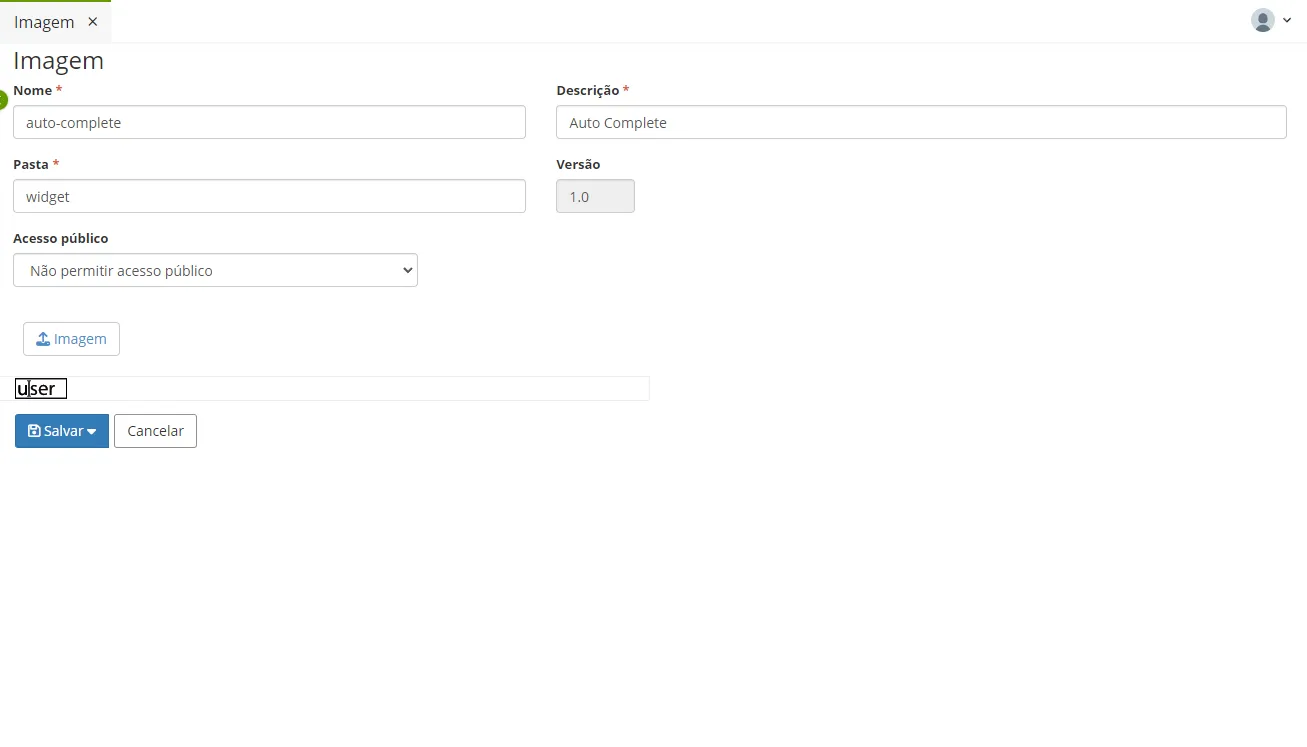1307x747 pixels.
Task: Edit the Pasta field containing widget
Action: [269, 196]
